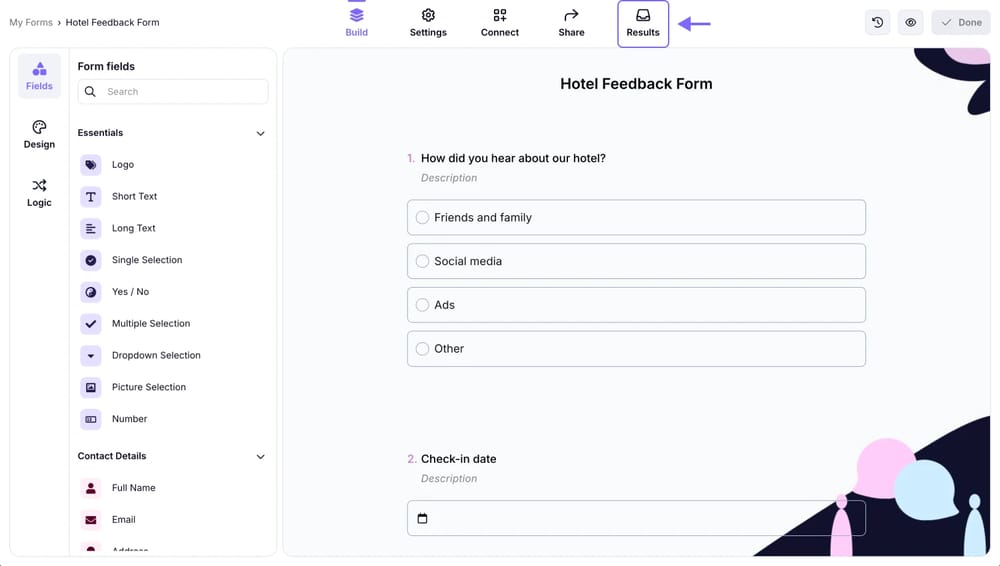Collapse the Essentials section

[x=260, y=133]
